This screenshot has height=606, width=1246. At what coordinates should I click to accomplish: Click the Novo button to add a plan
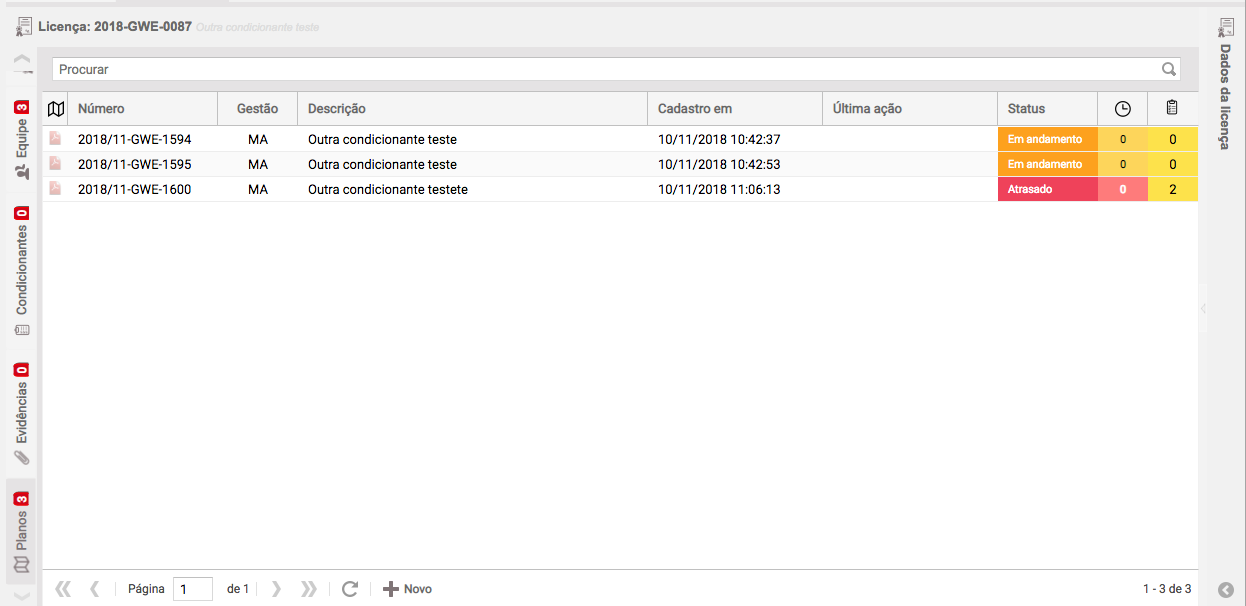click(407, 589)
